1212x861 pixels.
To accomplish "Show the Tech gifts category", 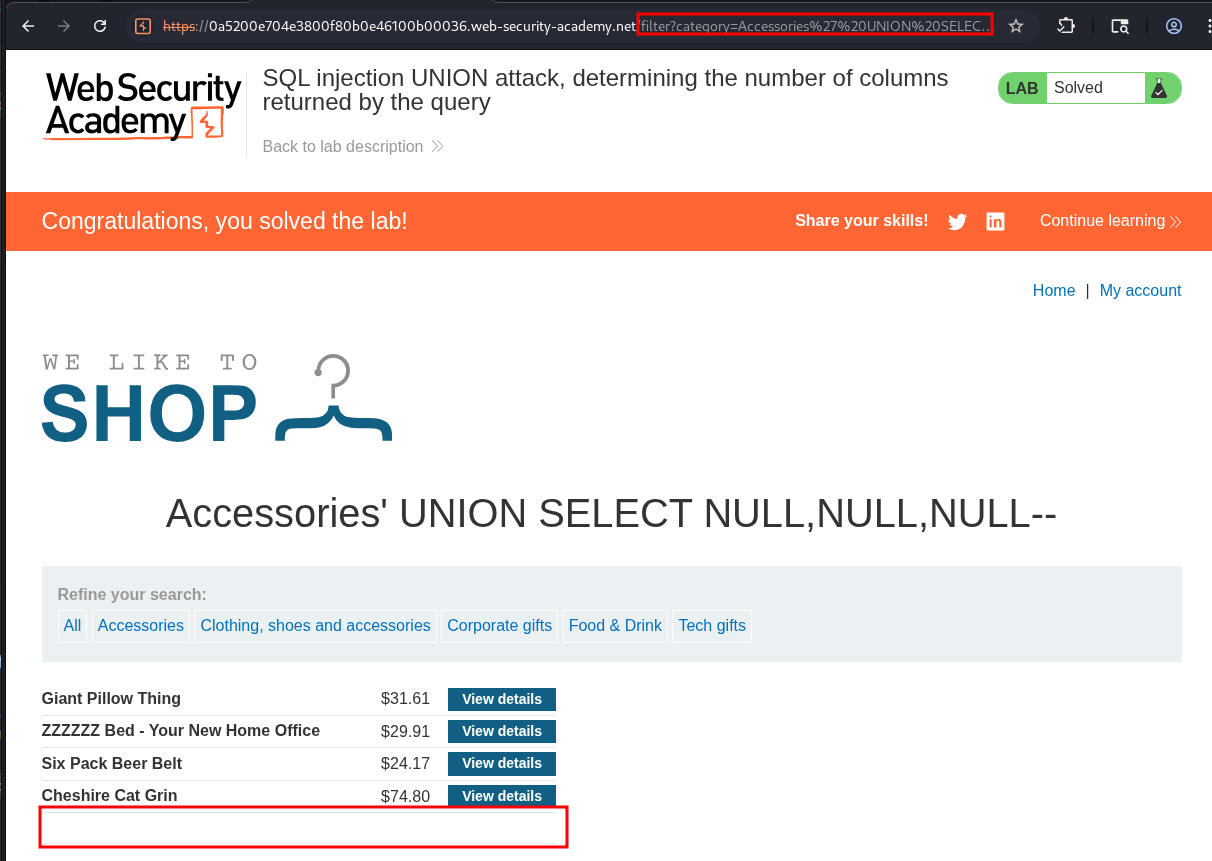I will point(712,626).
